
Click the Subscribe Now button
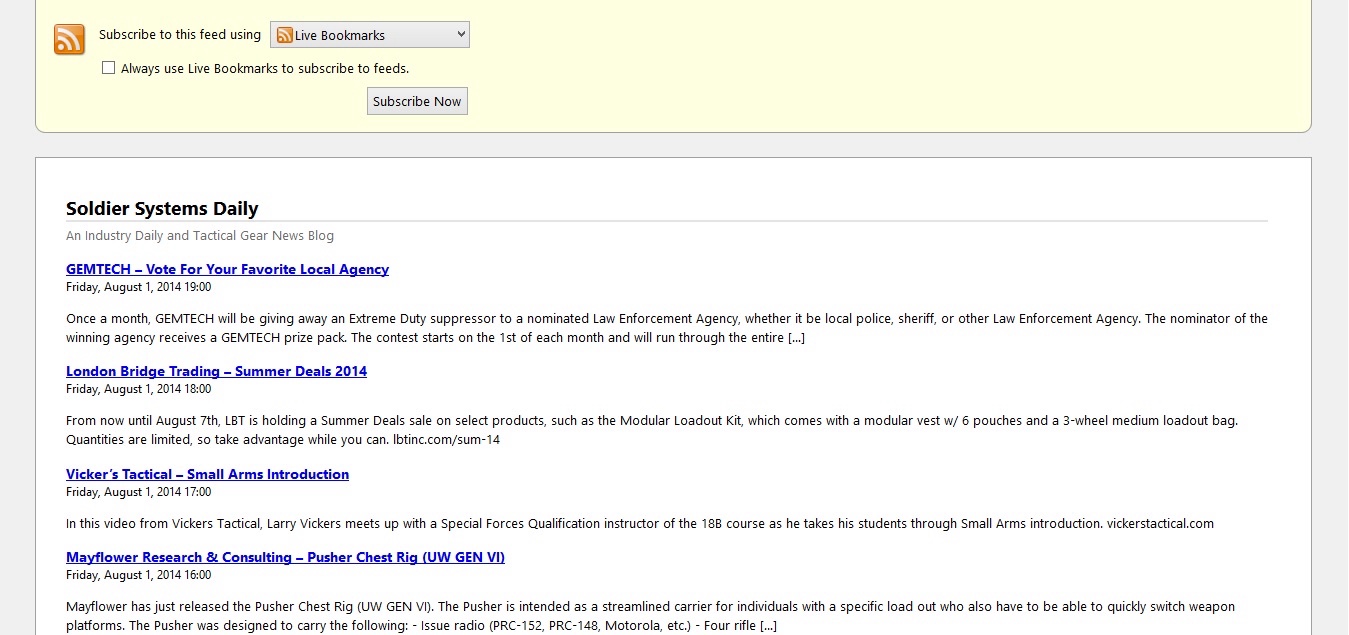417,101
